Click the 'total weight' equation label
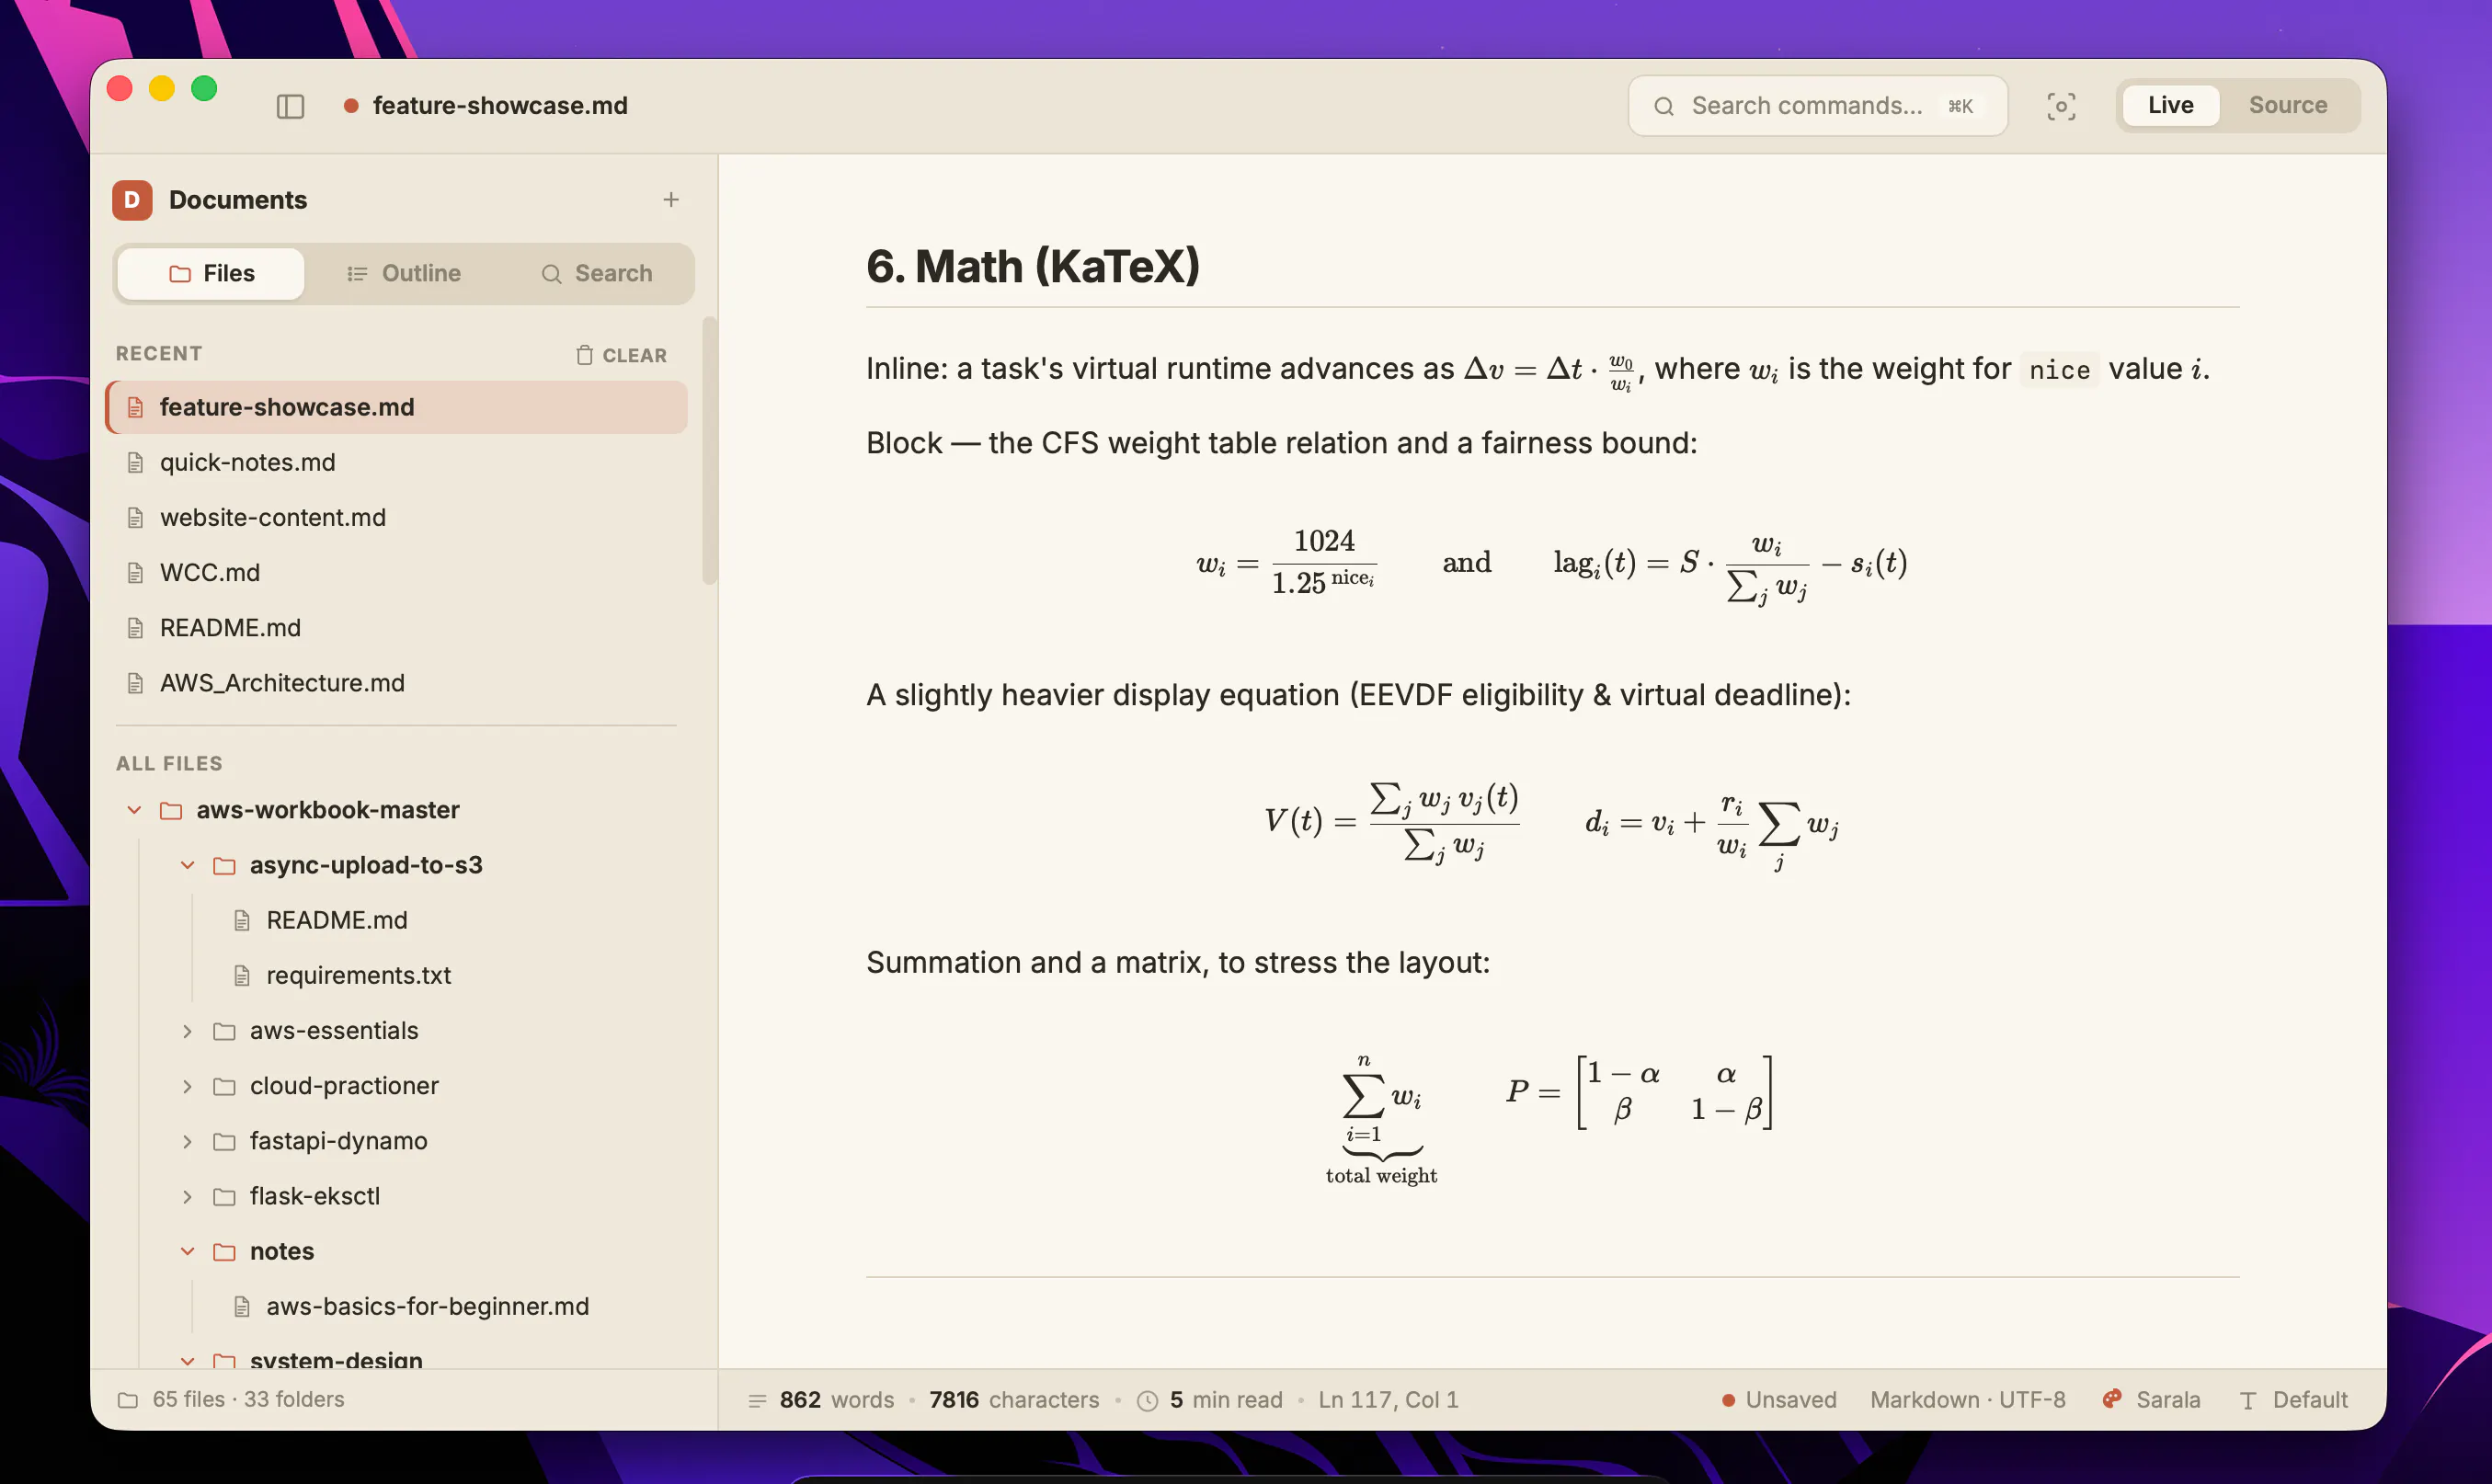Viewport: 2492px width, 1484px height. (1381, 1176)
